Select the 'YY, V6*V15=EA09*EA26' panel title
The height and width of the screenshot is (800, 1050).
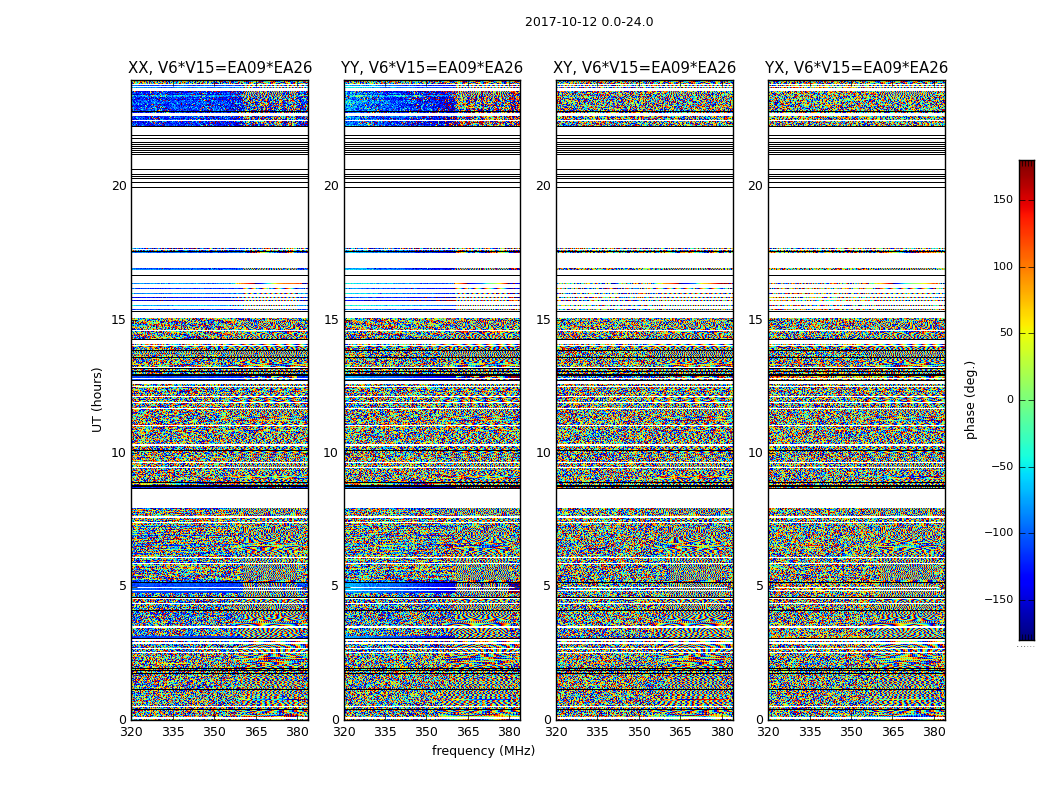point(432,68)
